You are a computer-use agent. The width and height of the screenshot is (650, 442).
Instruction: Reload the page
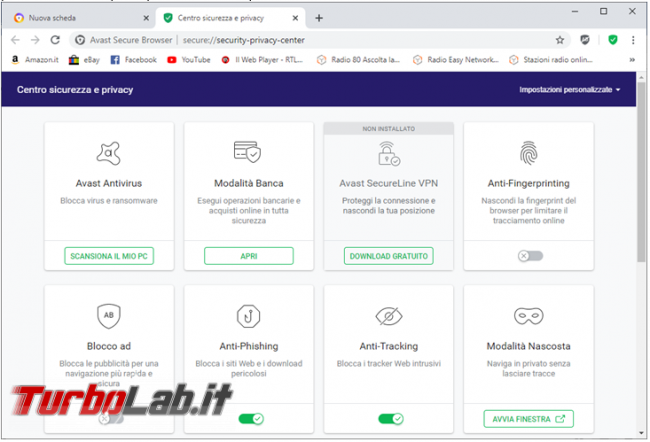[x=55, y=40]
